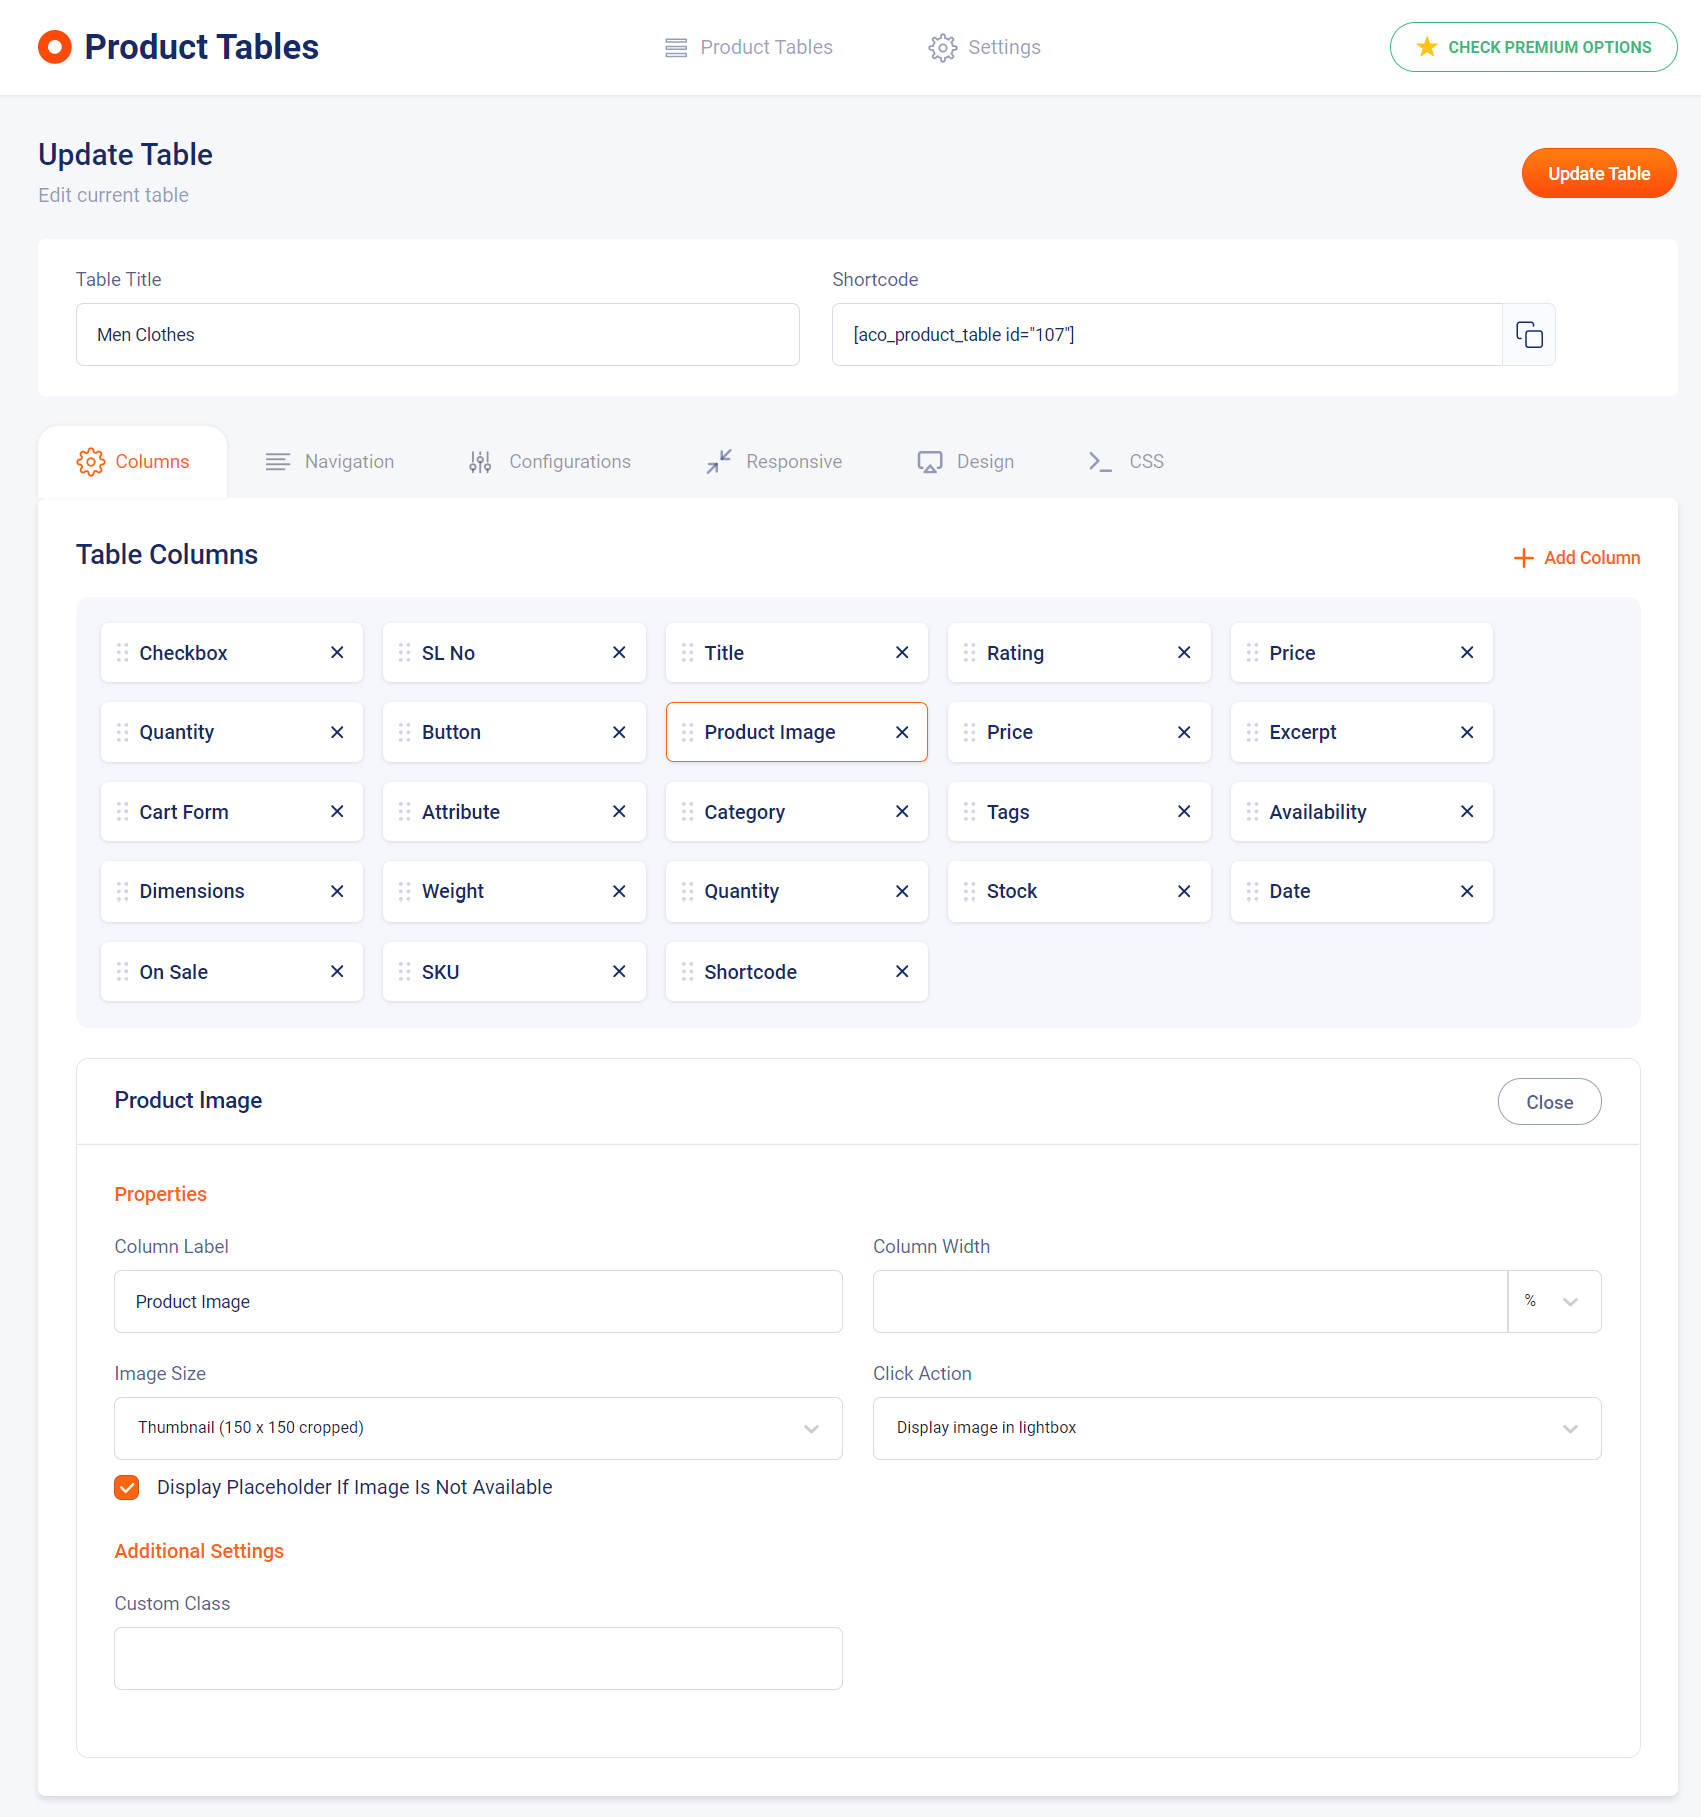This screenshot has height=1817, width=1701.
Task: Select the Excerpt column chip
Action: 1362,732
